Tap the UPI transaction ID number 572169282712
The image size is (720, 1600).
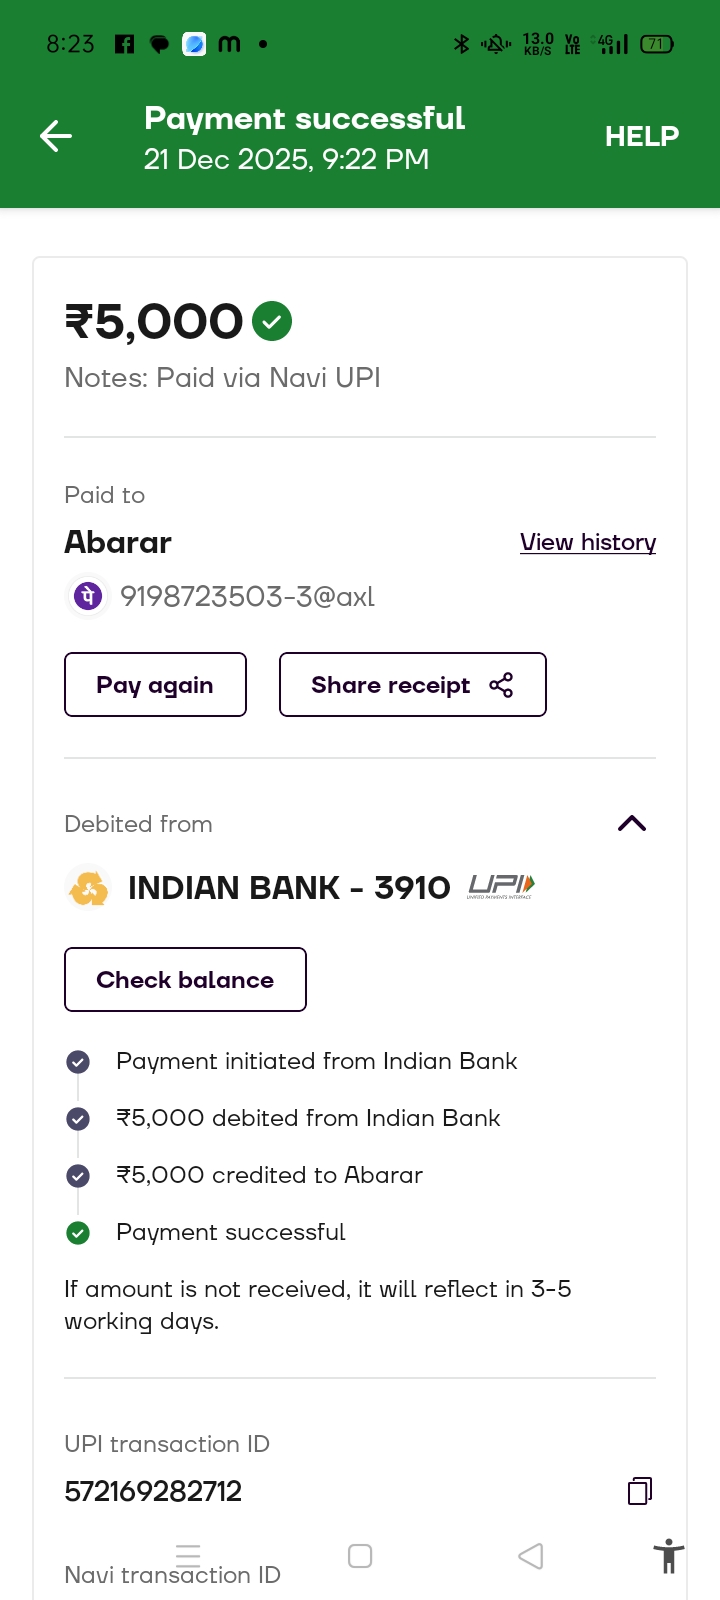pyautogui.click(x=153, y=1492)
